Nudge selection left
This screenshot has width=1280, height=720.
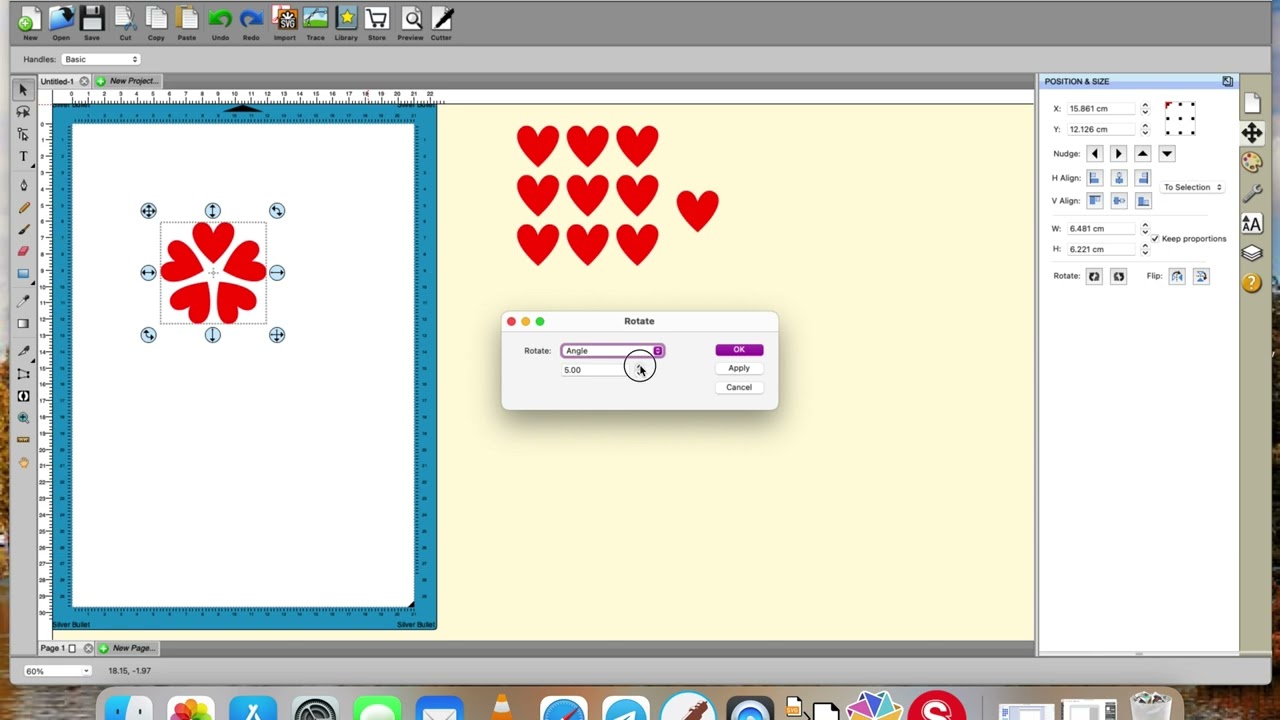pyautogui.click(x=1095, y=154)
